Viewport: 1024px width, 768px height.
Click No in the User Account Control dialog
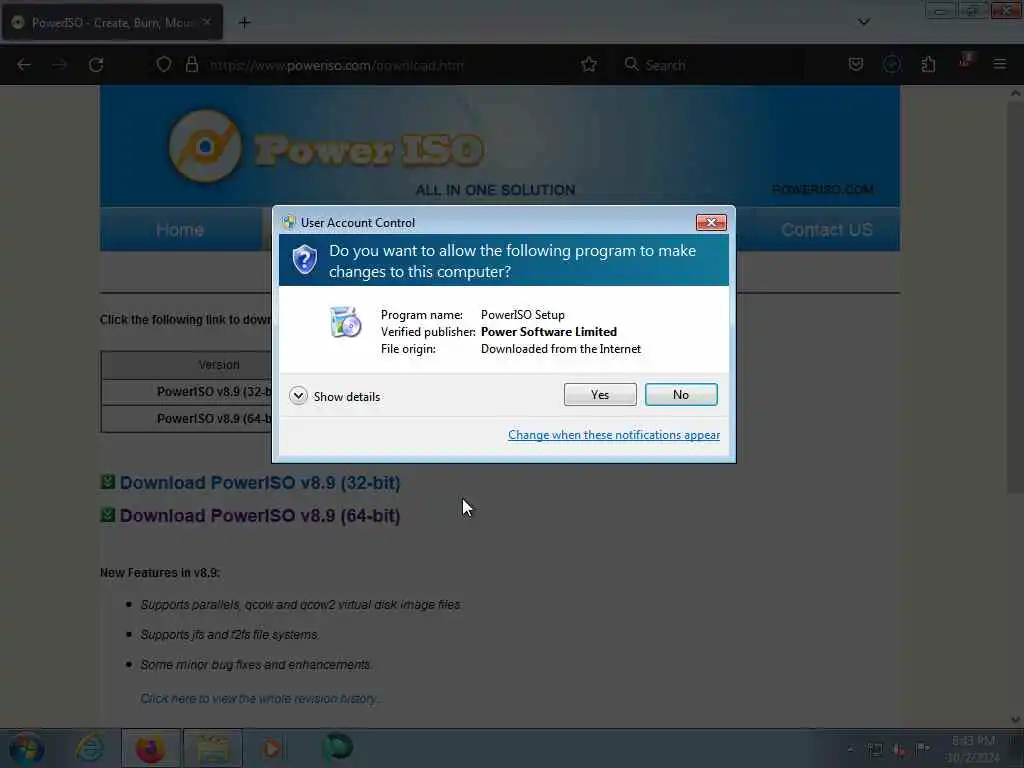coord(680,394)
